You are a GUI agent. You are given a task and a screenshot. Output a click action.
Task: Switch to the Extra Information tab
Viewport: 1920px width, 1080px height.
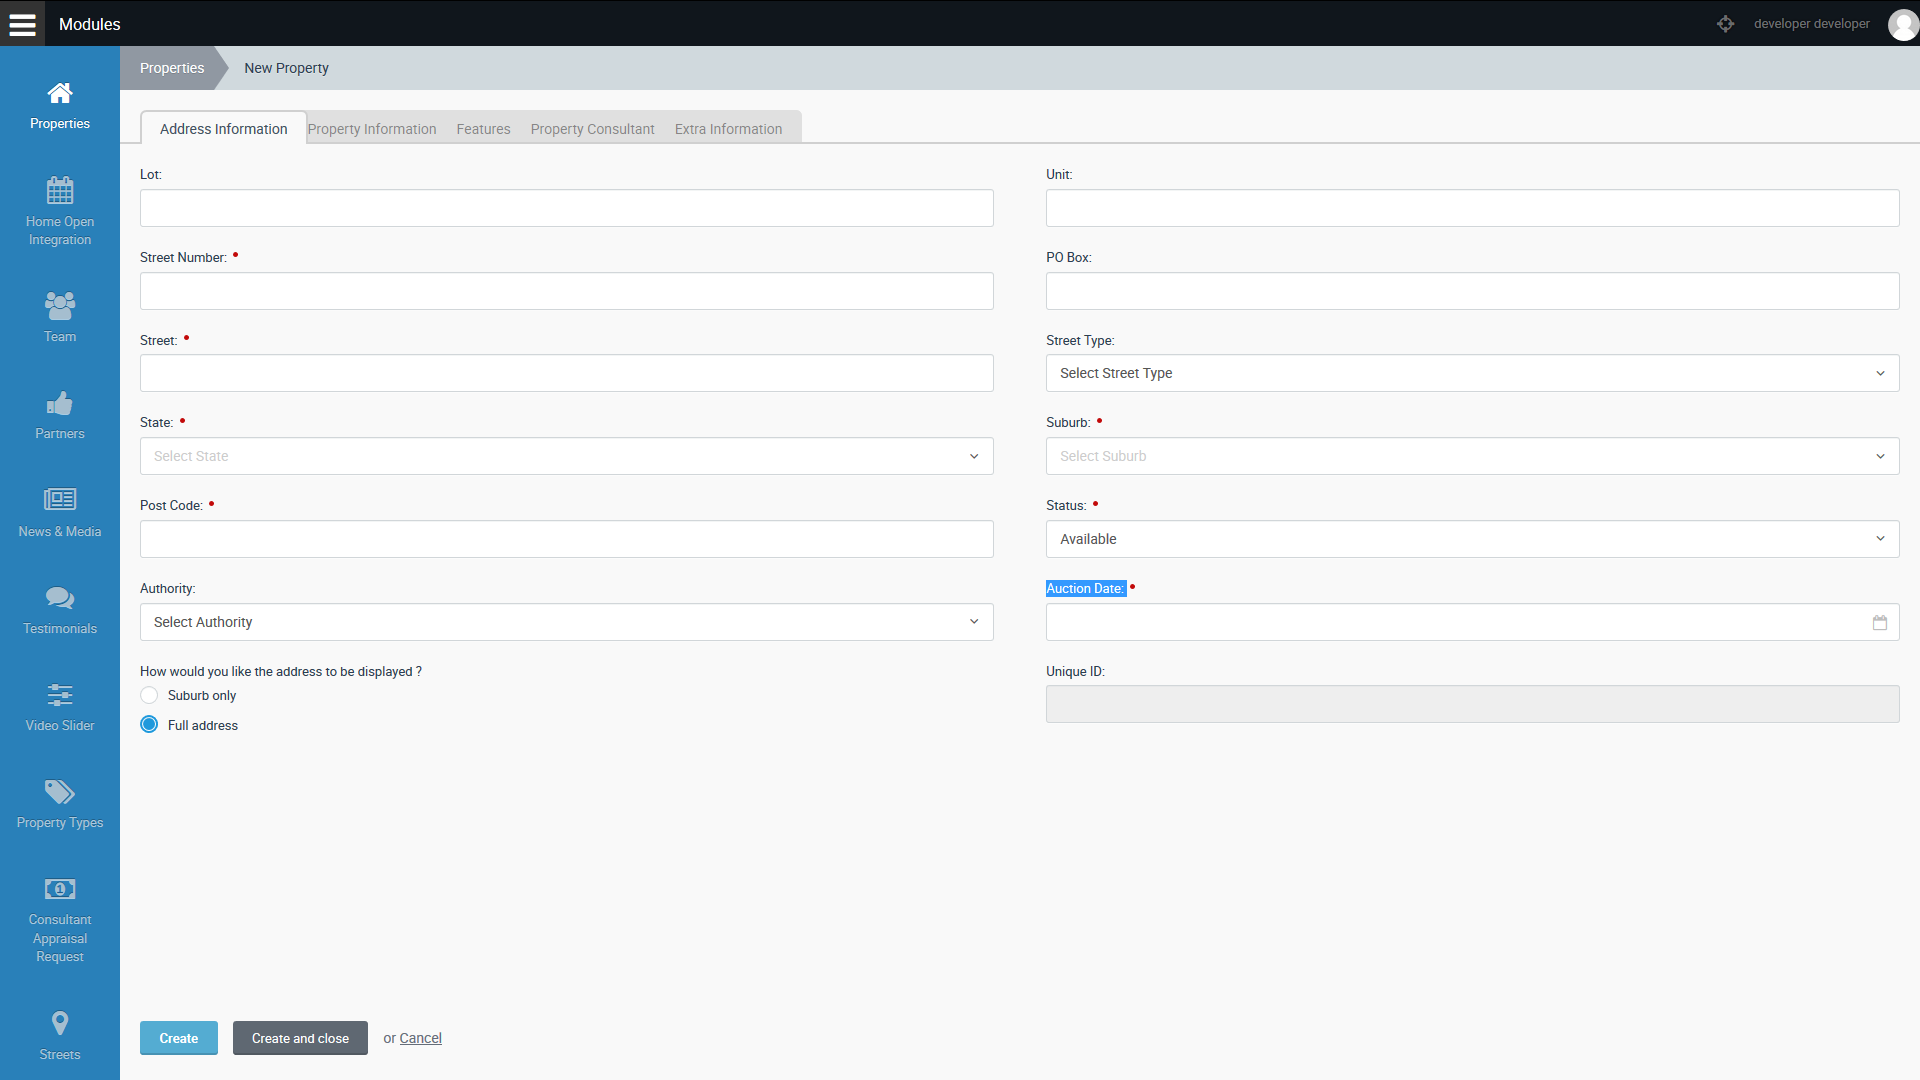(728, 129)
